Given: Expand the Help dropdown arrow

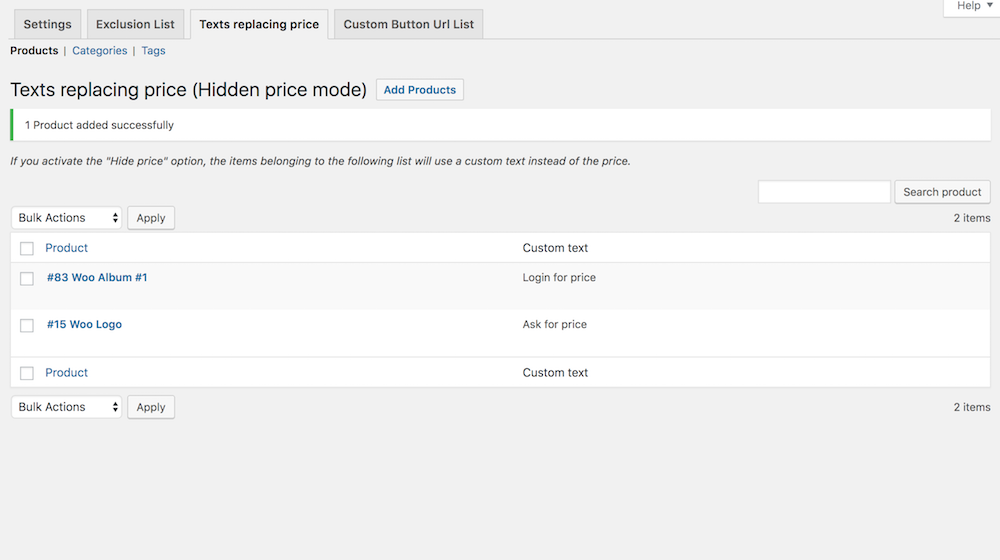Looking at the screenshot, I should click(989, 5).
